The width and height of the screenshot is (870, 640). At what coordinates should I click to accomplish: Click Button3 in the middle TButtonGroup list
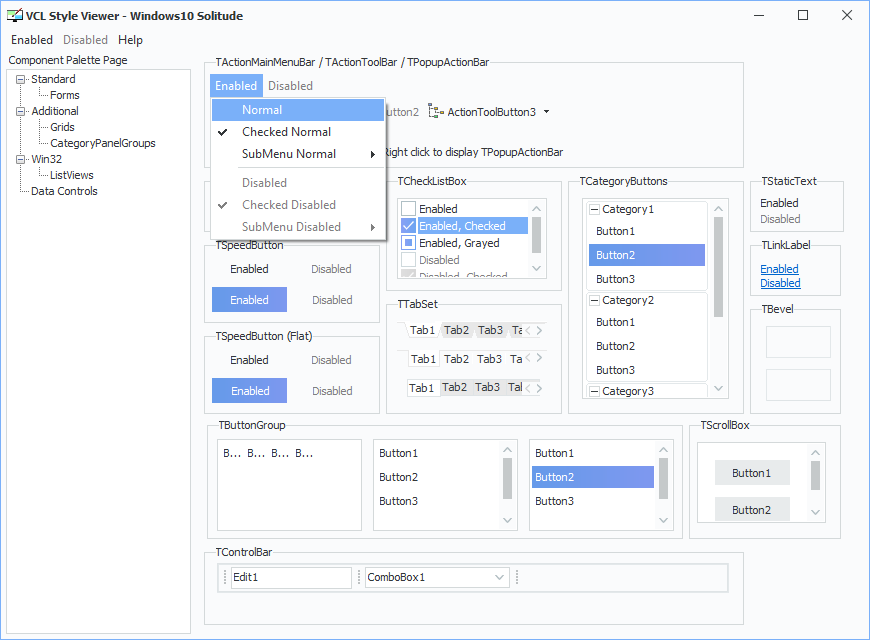coord(437,501)
